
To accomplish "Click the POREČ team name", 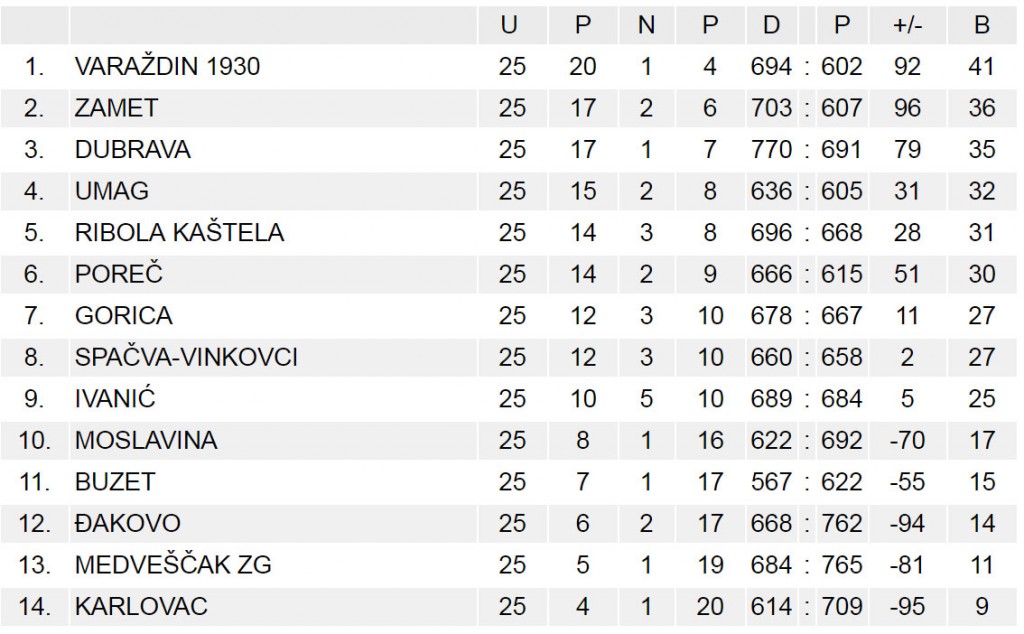I will coord(118,274).
